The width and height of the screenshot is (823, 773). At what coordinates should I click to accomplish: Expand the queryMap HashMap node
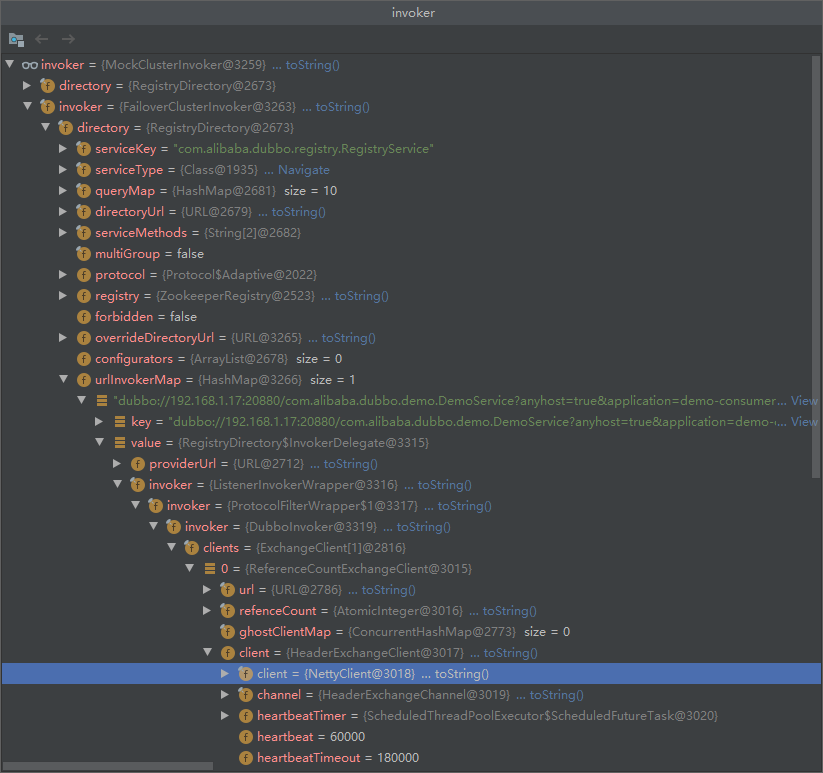63,190
